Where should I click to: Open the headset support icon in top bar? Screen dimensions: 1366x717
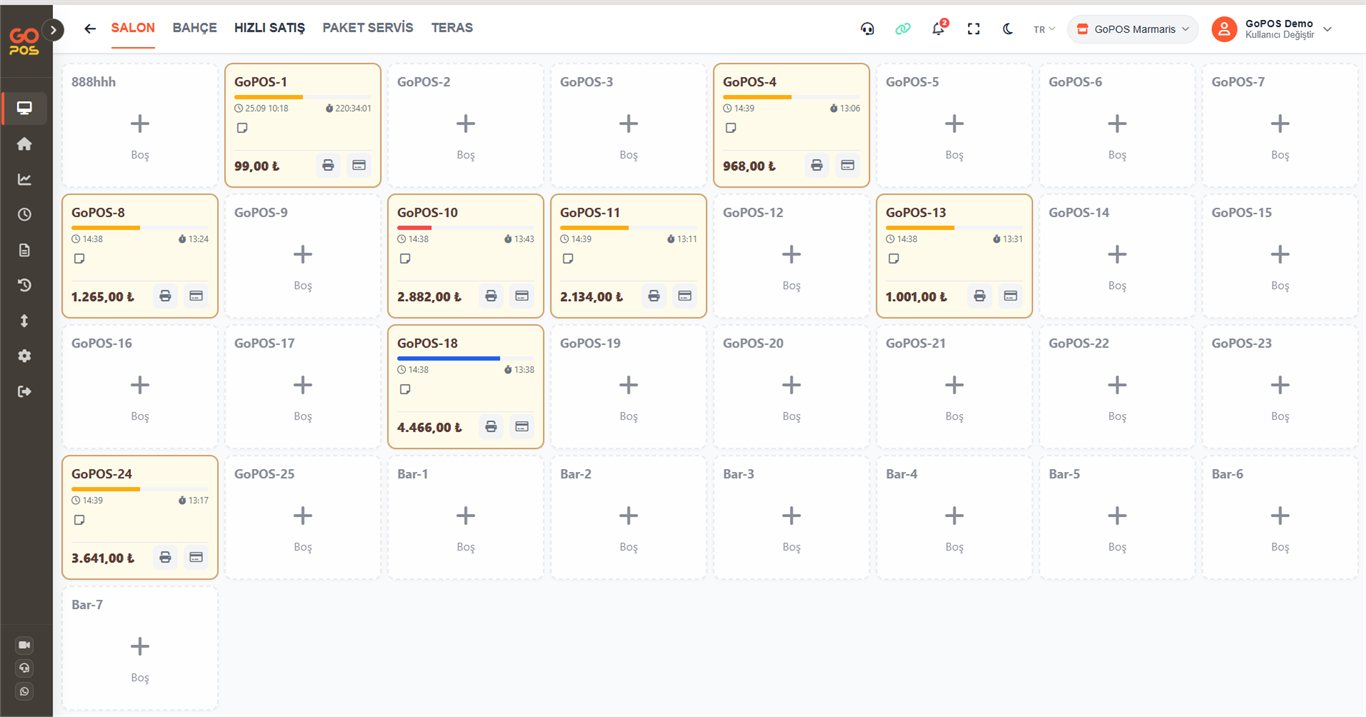[867, 29]
